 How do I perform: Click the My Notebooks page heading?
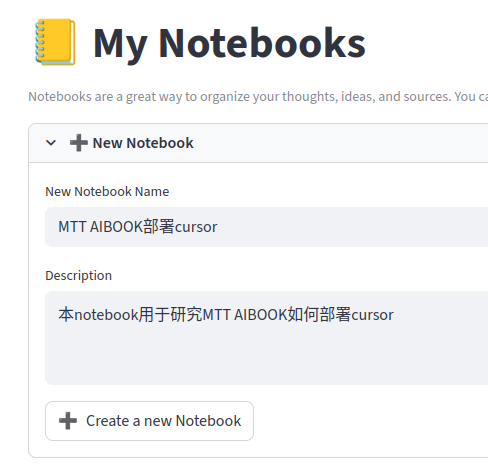[229, 43]
